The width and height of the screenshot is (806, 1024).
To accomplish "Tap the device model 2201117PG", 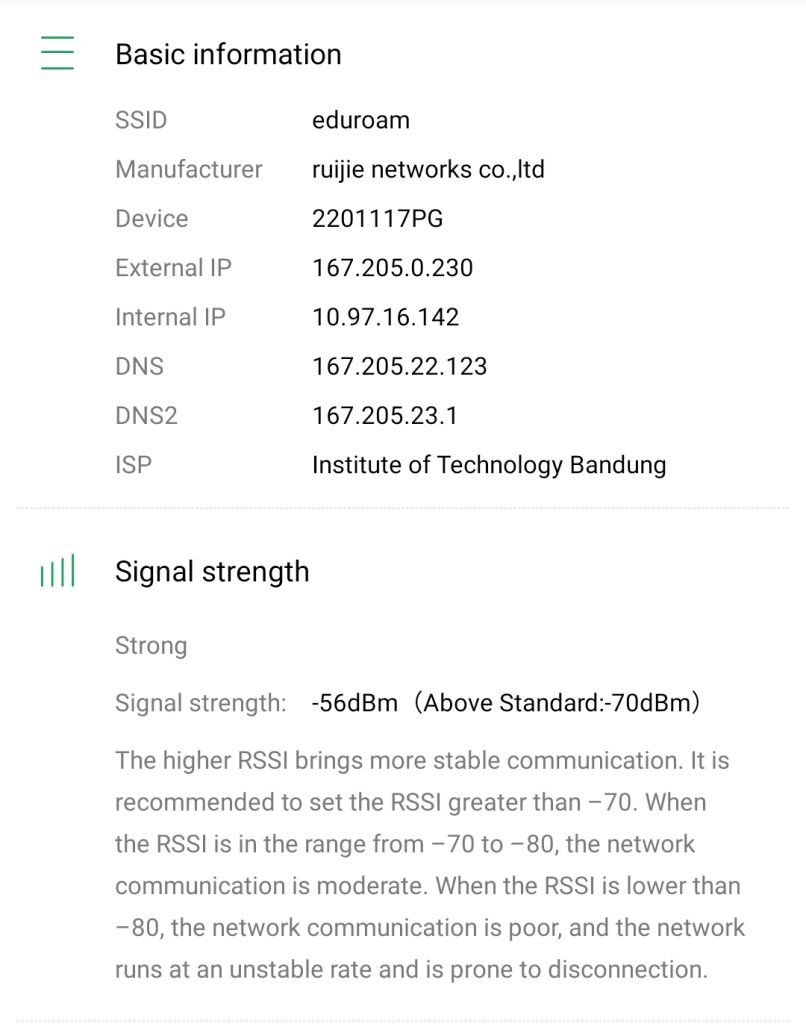I will point(376,219).
